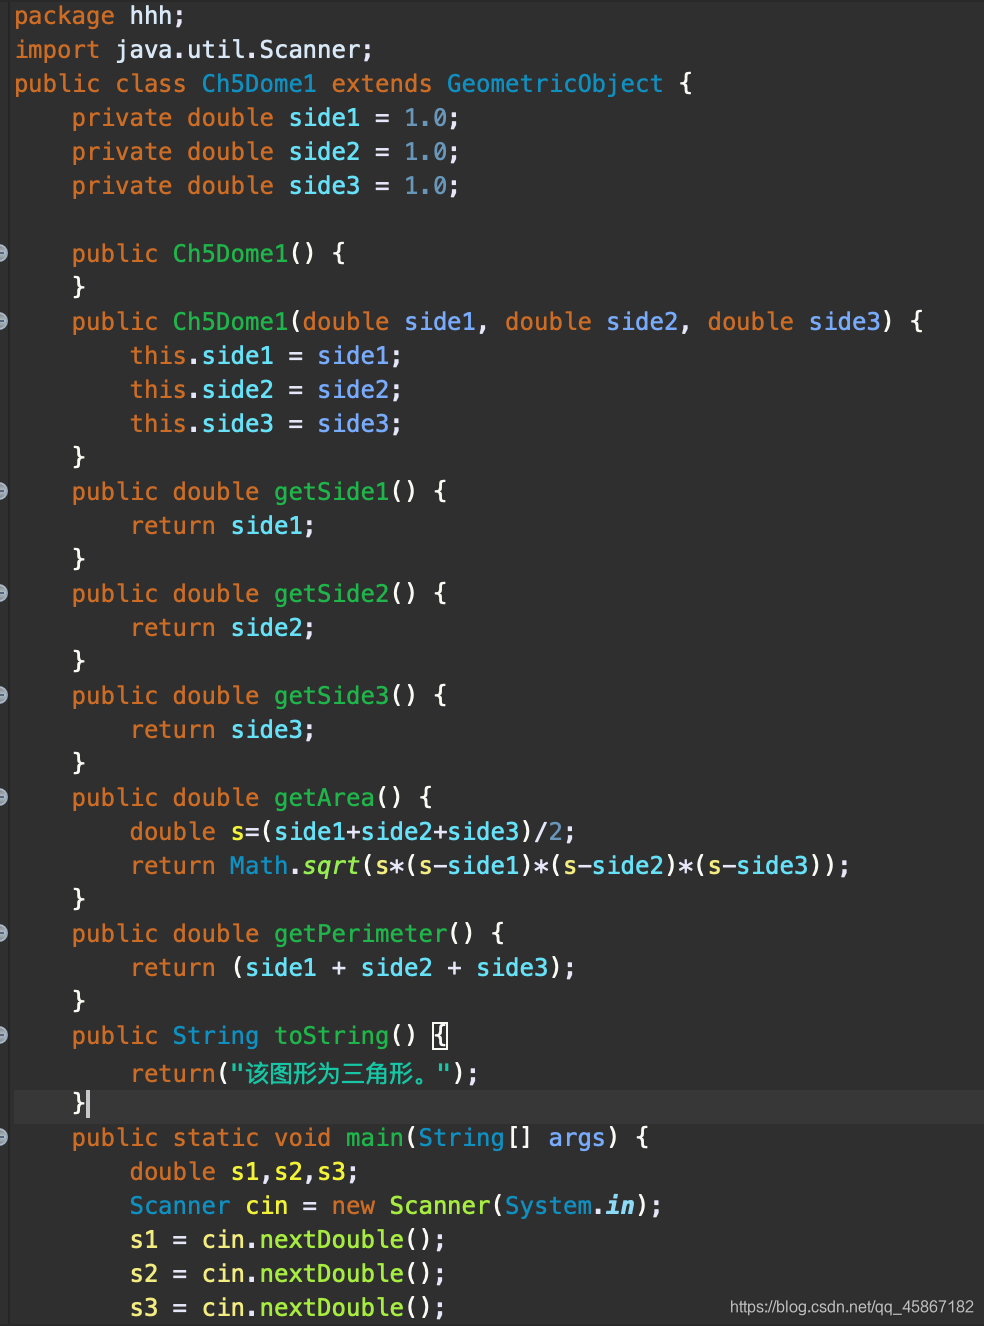Click the 'getPerimeter' method name
The image size is (984, 1326).
pyautogui.click(x=360, y=934)
